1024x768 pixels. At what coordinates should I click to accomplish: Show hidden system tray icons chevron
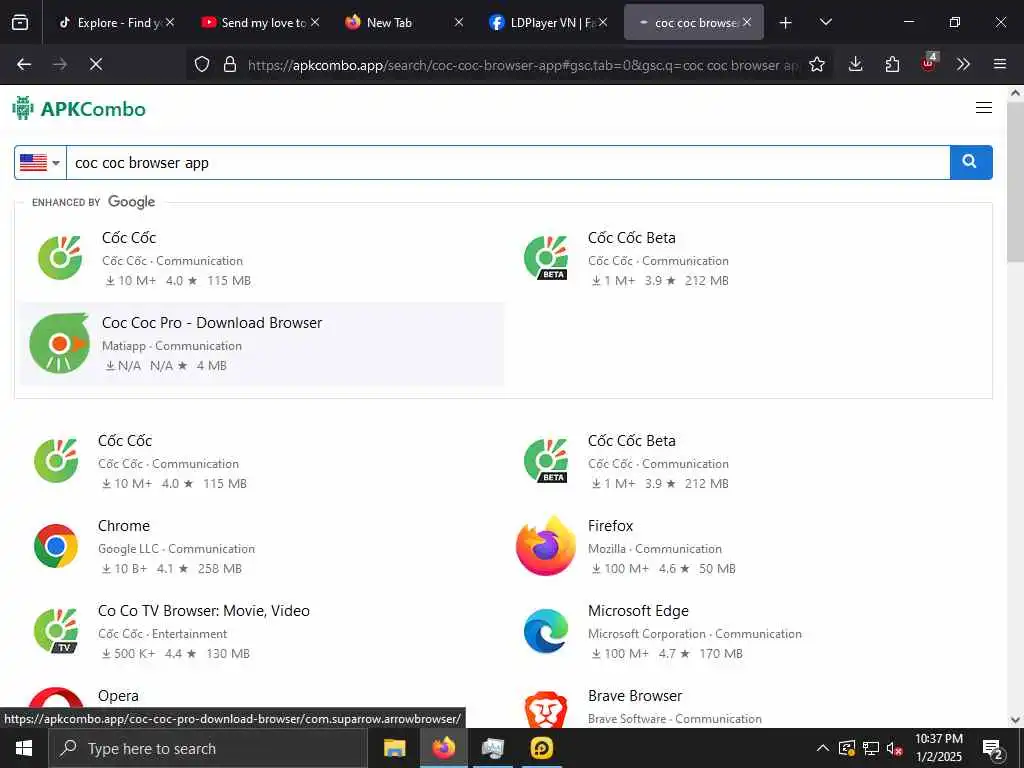point(823,748)
